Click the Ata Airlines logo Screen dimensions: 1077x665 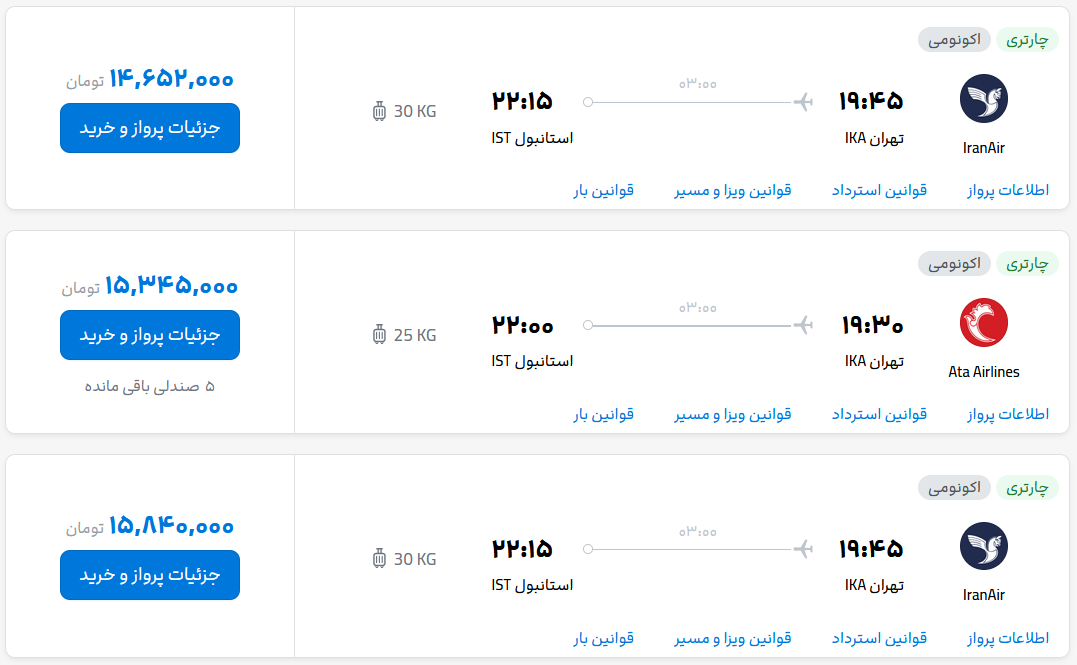pos(983,323)
